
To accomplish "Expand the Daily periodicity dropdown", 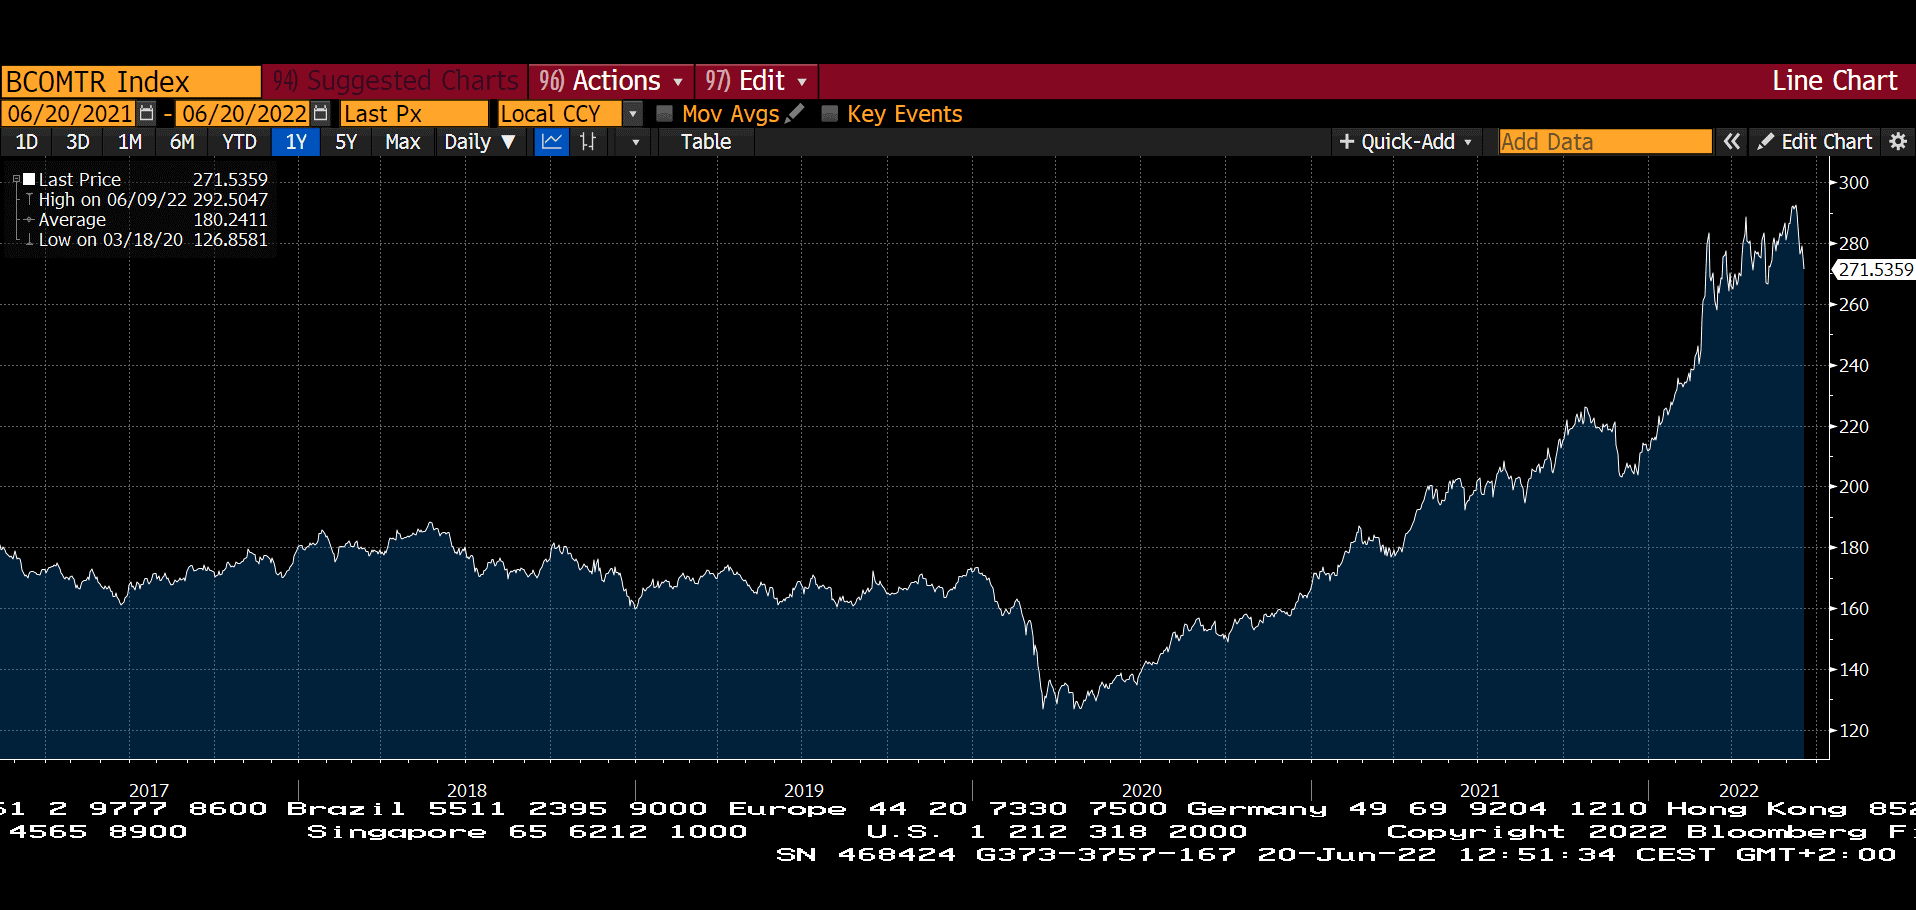I will pyautogui.click(x=479, y=142).
